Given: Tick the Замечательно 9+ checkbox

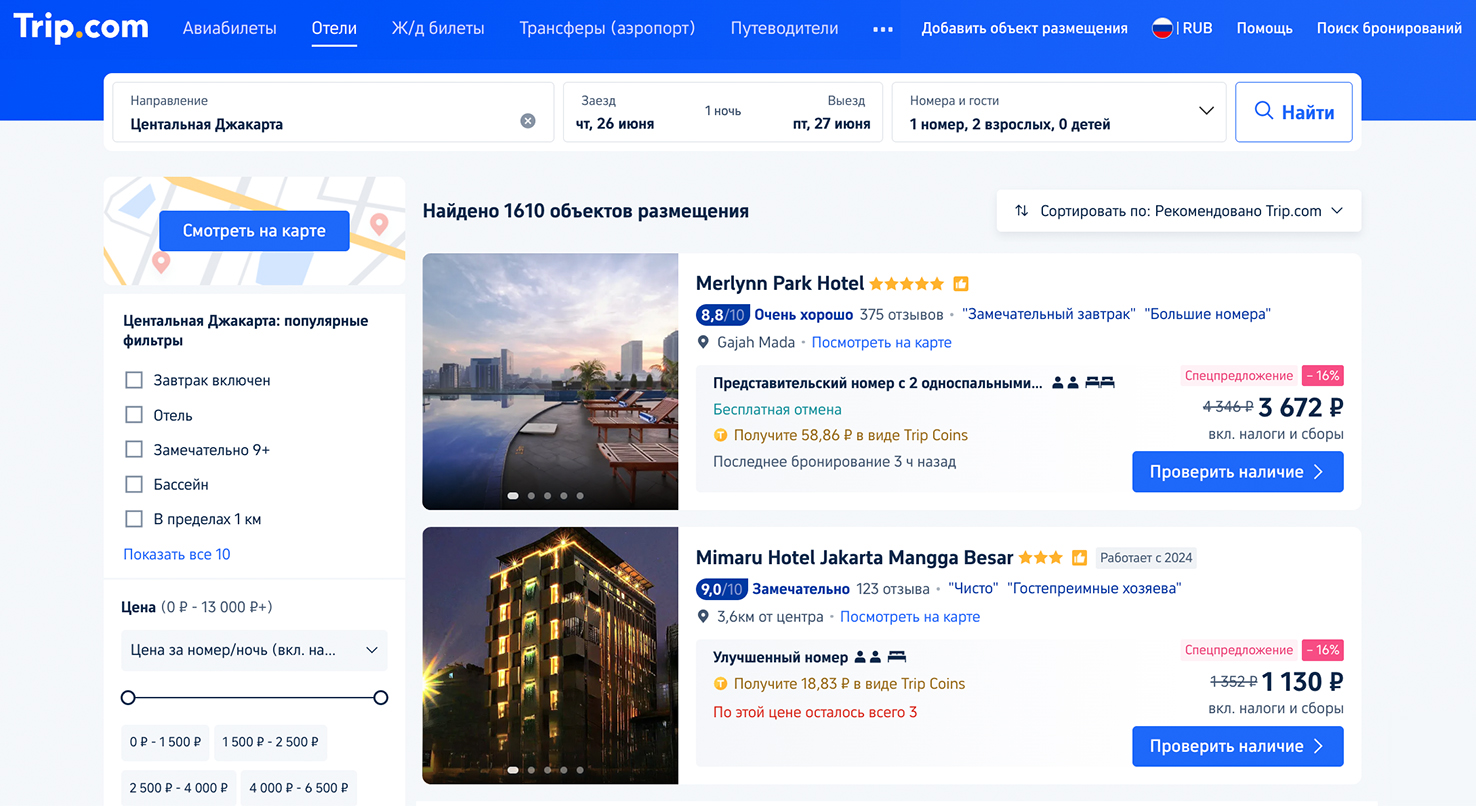Looking at the screenshot, I should point(134,450).
